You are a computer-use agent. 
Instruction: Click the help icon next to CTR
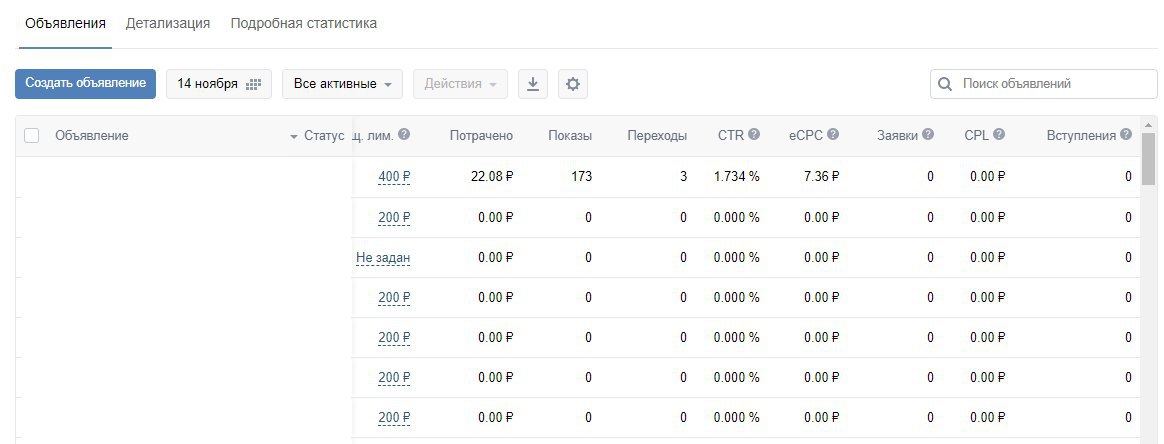click(754, 134)
